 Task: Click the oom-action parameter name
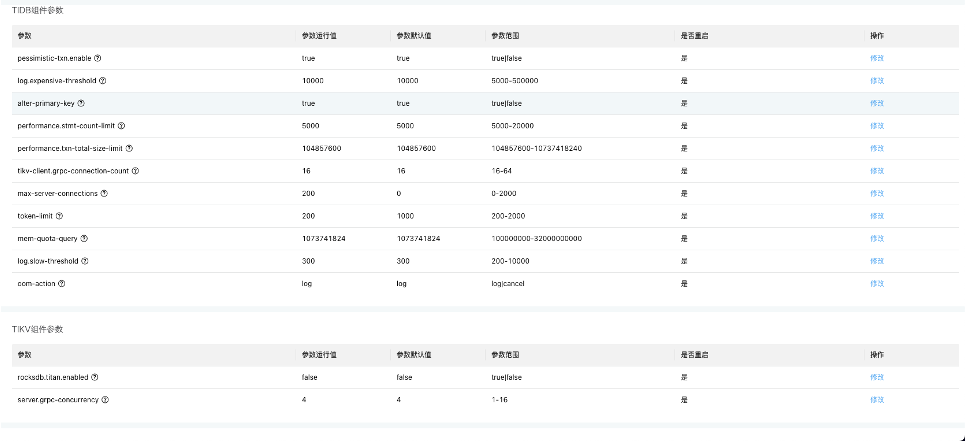tap(36, 284)
